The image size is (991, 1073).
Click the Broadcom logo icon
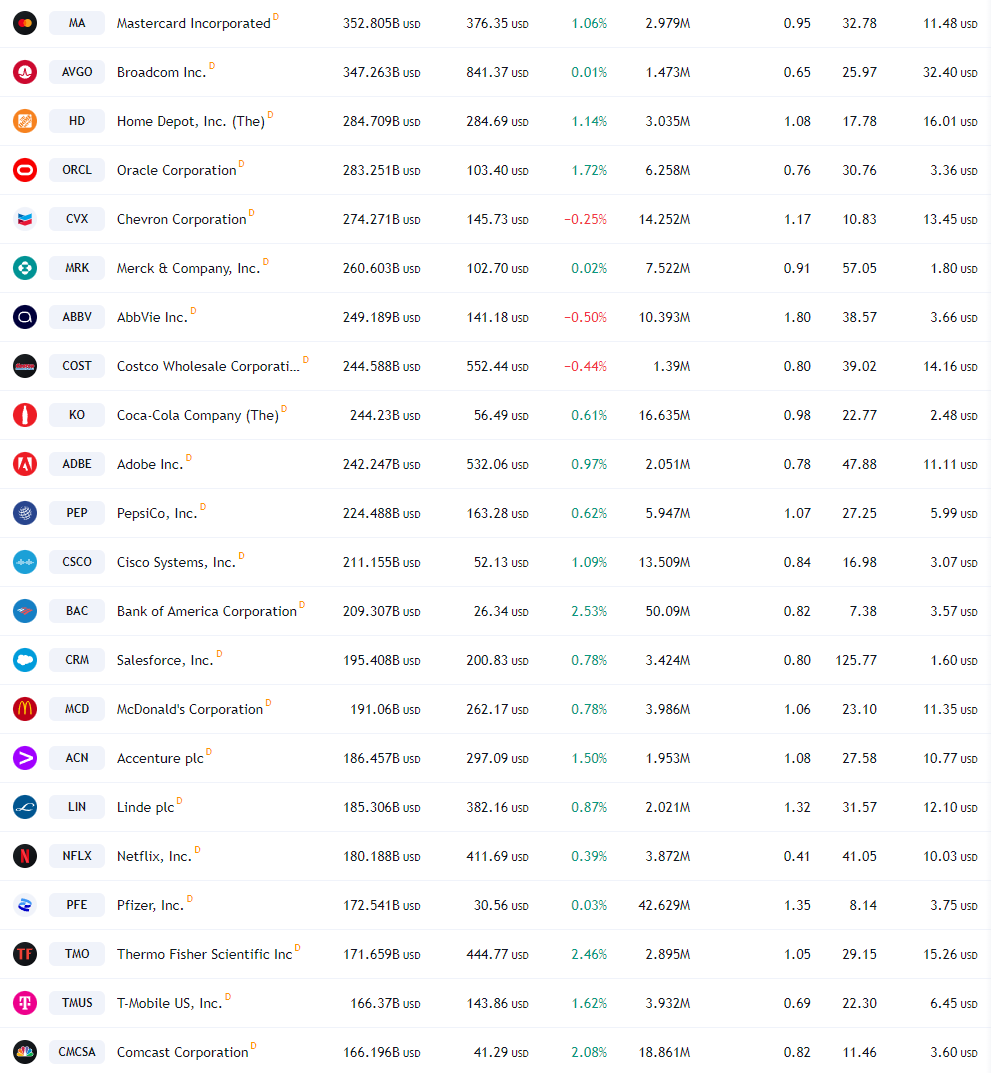pos(25,72)
